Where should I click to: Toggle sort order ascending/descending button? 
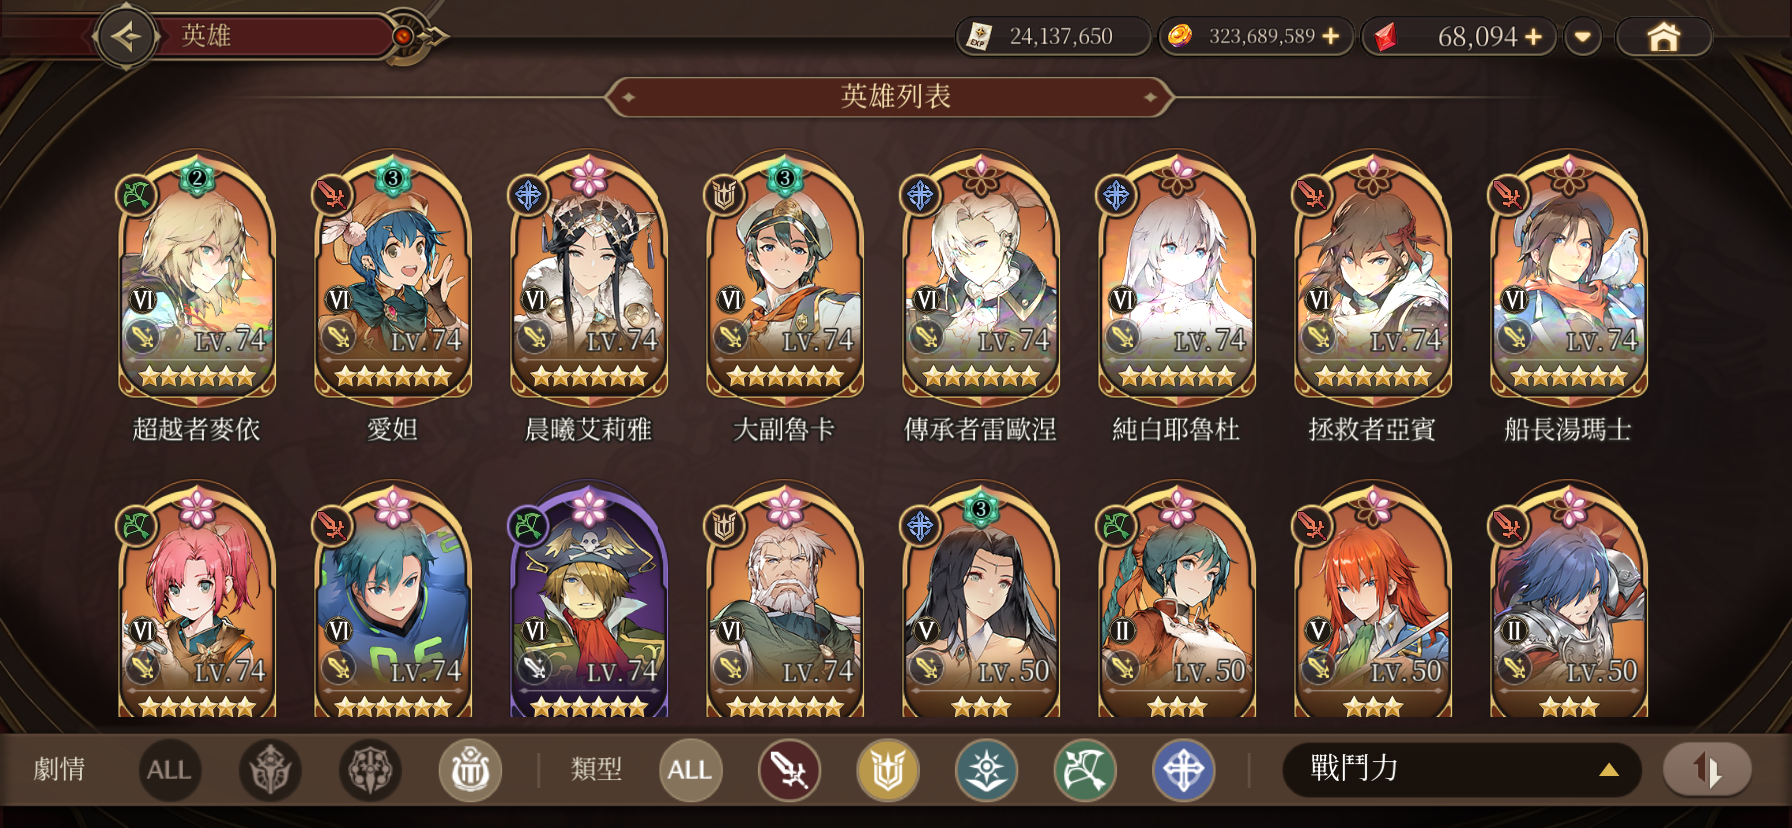click(x=1707, y=769)
